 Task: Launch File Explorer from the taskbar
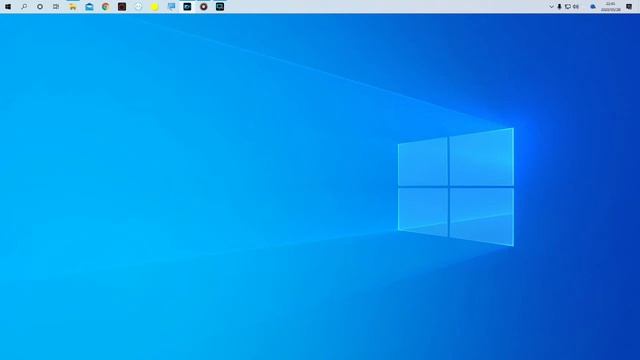[73, 7]
